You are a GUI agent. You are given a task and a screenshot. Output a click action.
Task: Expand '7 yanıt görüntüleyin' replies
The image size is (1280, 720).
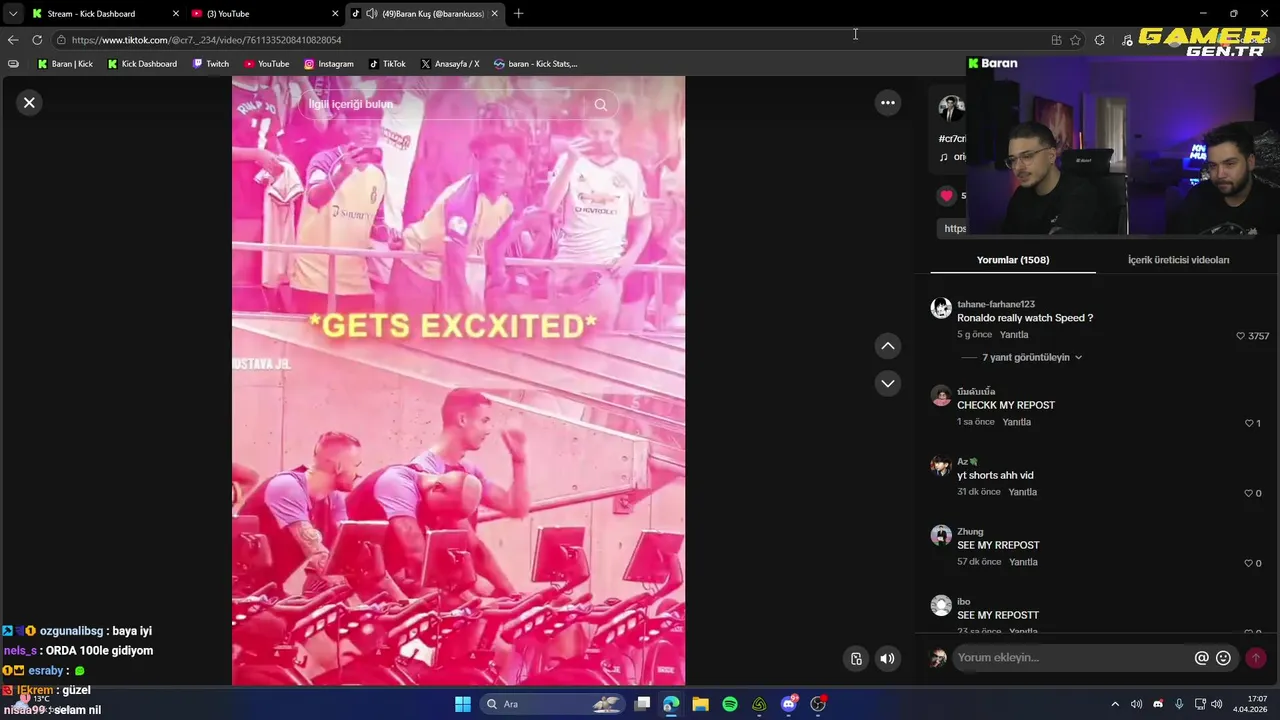[x=1032, y=357]
